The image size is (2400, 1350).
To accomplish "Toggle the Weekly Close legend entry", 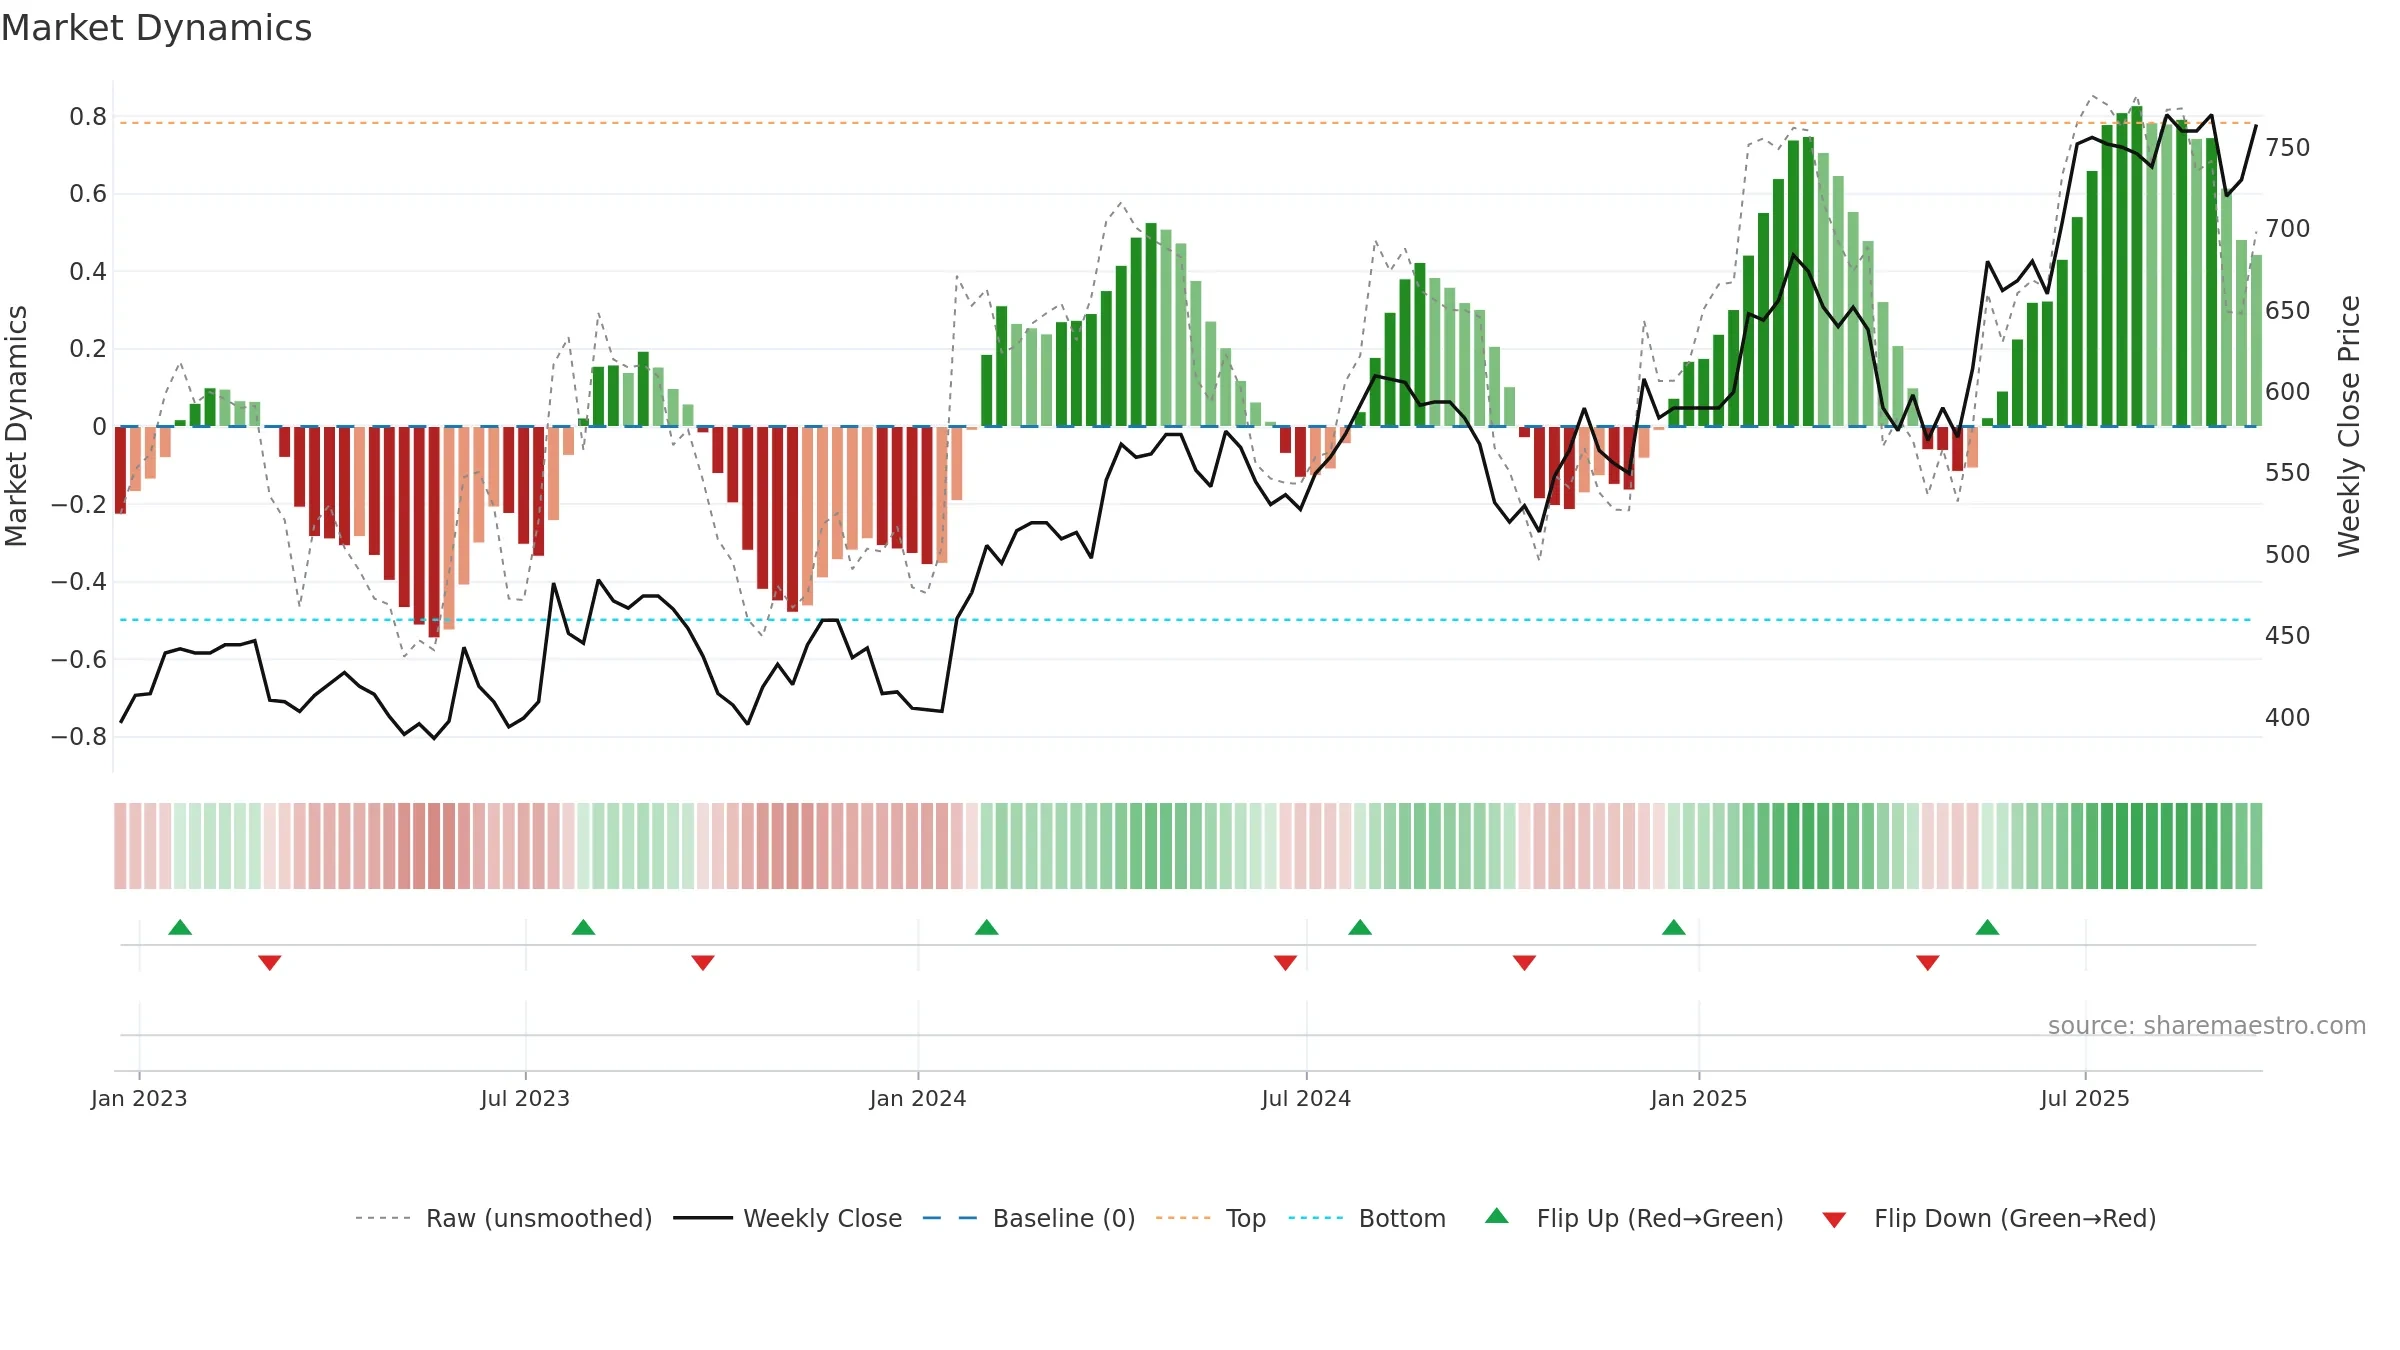I will [x=788, y=1218].
